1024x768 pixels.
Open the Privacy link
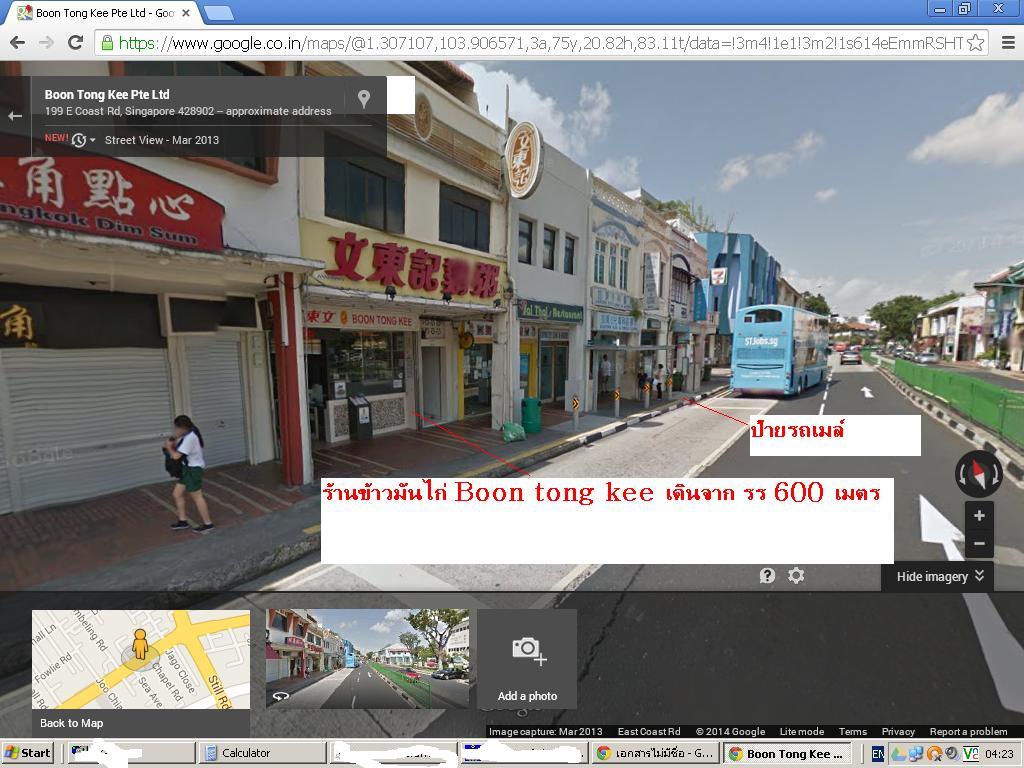[897, 731]
